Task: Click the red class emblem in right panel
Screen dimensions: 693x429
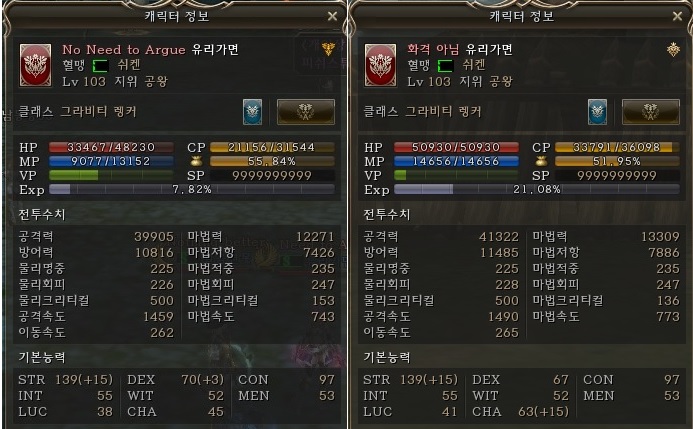Action: pos(380,65)
